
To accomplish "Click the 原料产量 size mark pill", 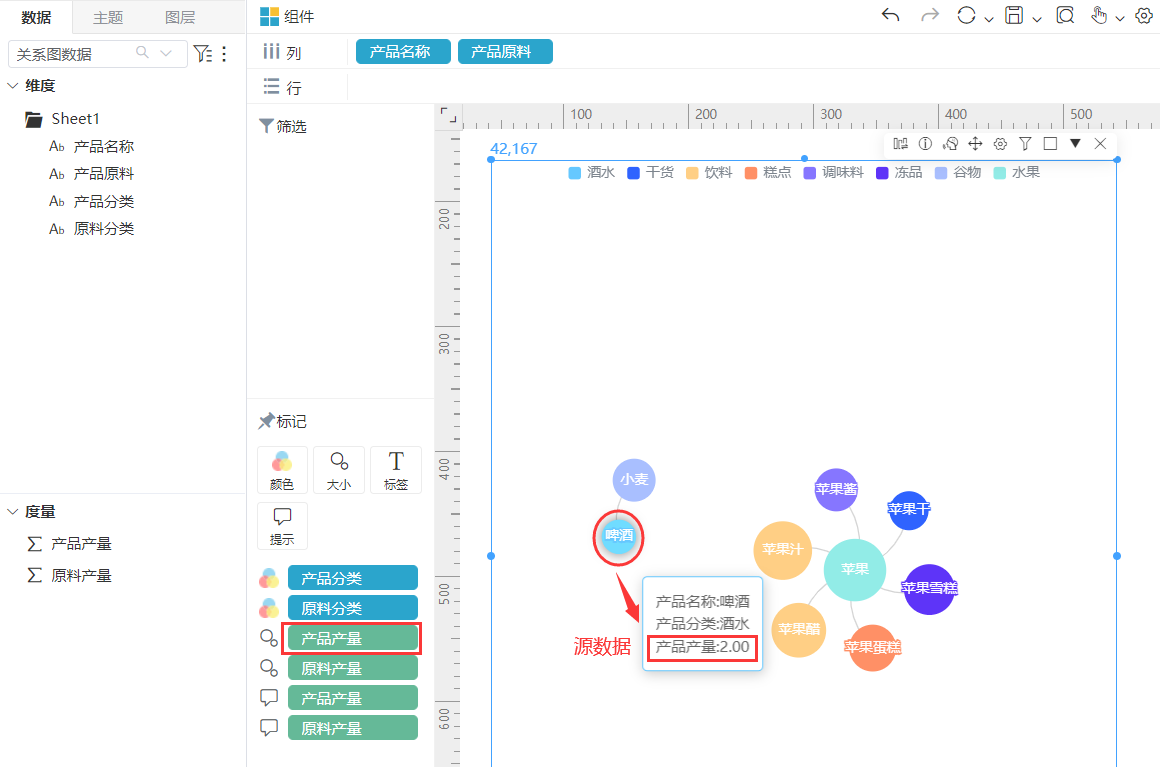I will pyautogui.click(x=353, y=668).
